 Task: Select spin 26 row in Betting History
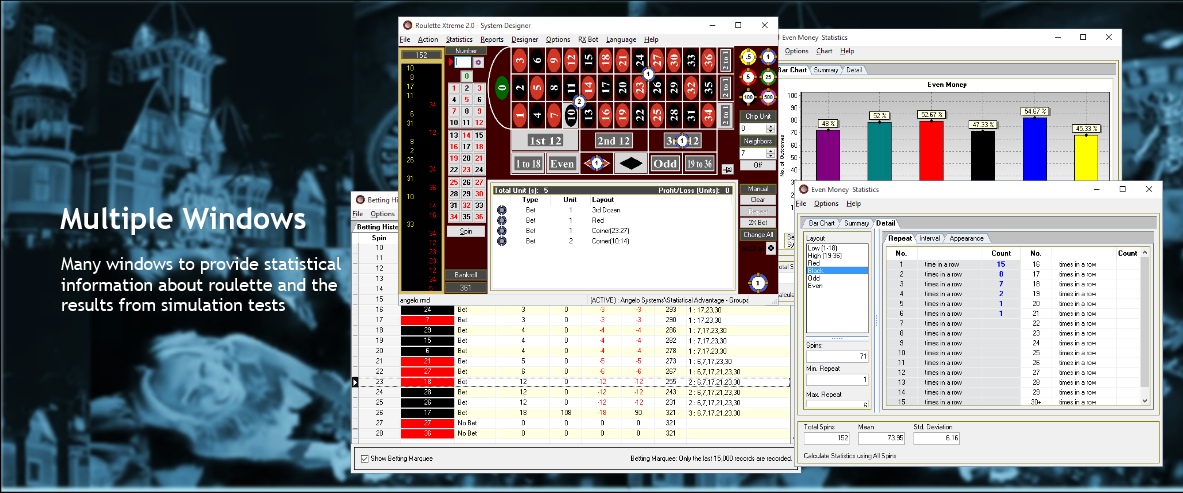(572, 413)
